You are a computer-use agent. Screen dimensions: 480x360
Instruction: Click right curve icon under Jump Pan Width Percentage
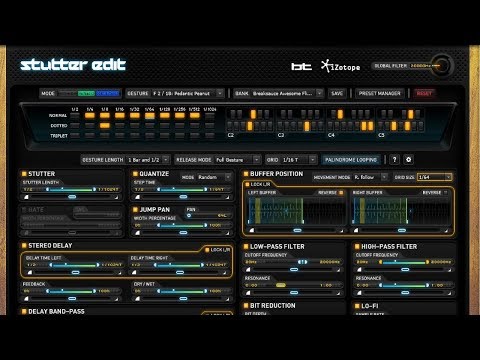[228, 233]
